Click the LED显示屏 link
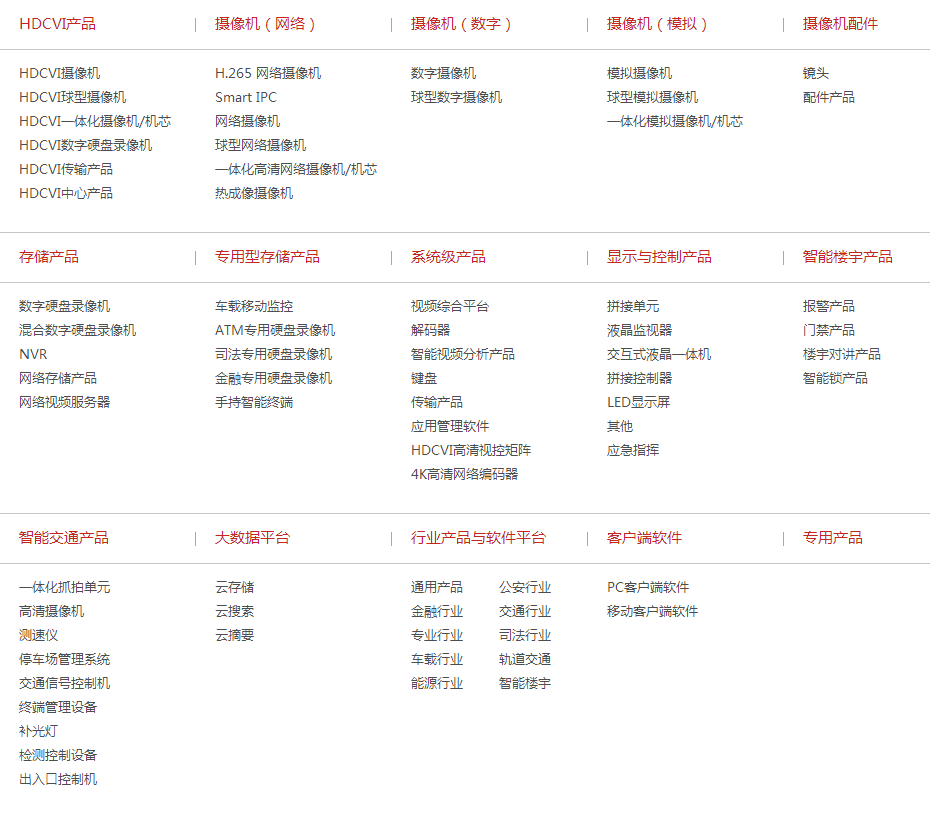930x814 pixels. point(638,402)
